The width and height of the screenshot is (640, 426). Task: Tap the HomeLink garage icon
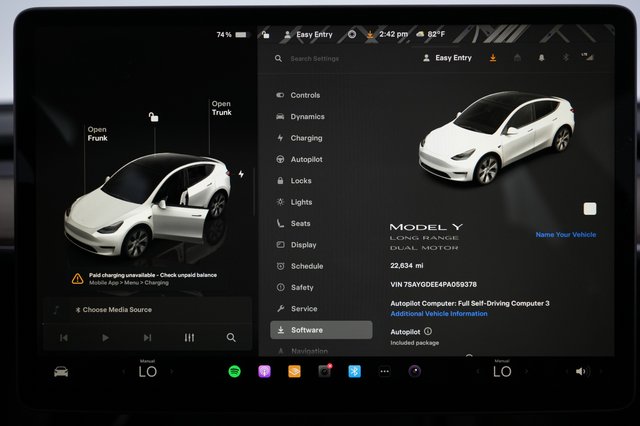click(517, 58)
